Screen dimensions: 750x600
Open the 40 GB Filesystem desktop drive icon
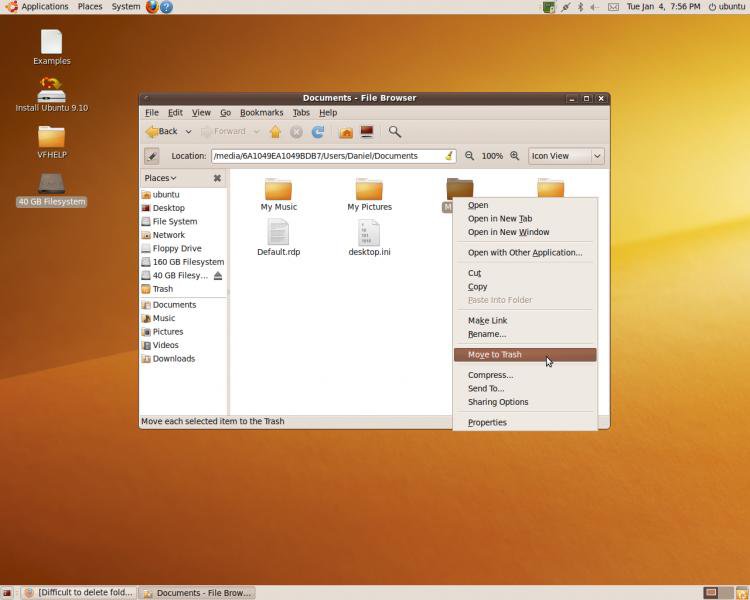point(52,189)
